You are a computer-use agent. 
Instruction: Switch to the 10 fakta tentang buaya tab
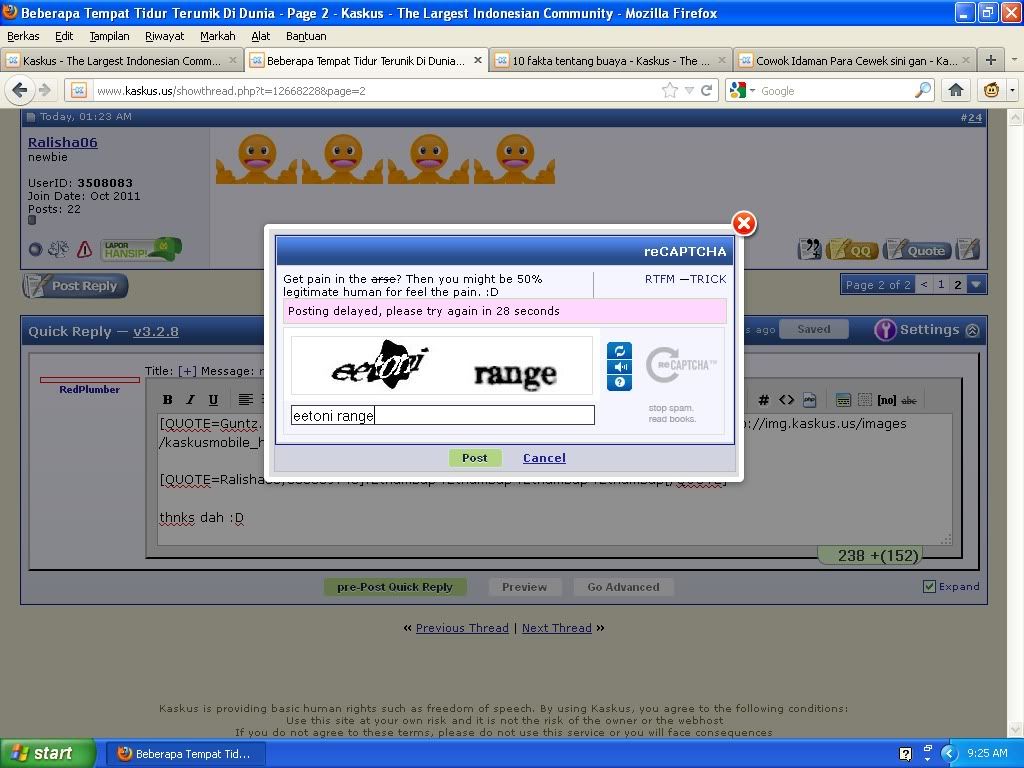click(x=611, y=61)
